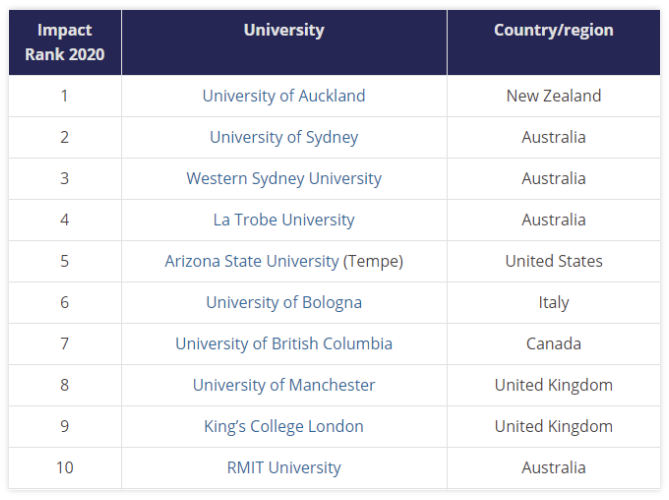The height and width of the screenshot is (500, 669).
Task: Select the Italy country cell
Action: click(554, 302)
